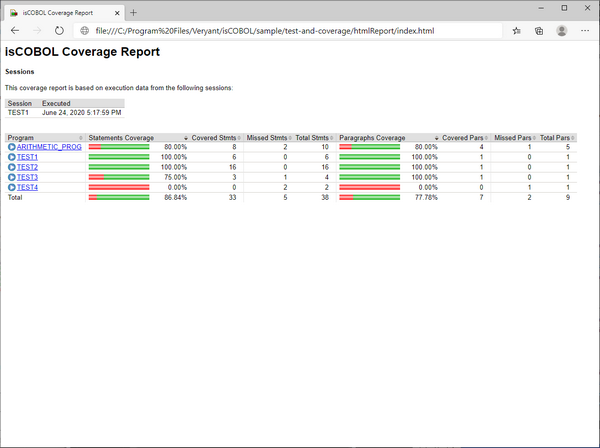Click the blue icon beside TEST1
The image size is (600, 448).
click(x=12, y=157)
